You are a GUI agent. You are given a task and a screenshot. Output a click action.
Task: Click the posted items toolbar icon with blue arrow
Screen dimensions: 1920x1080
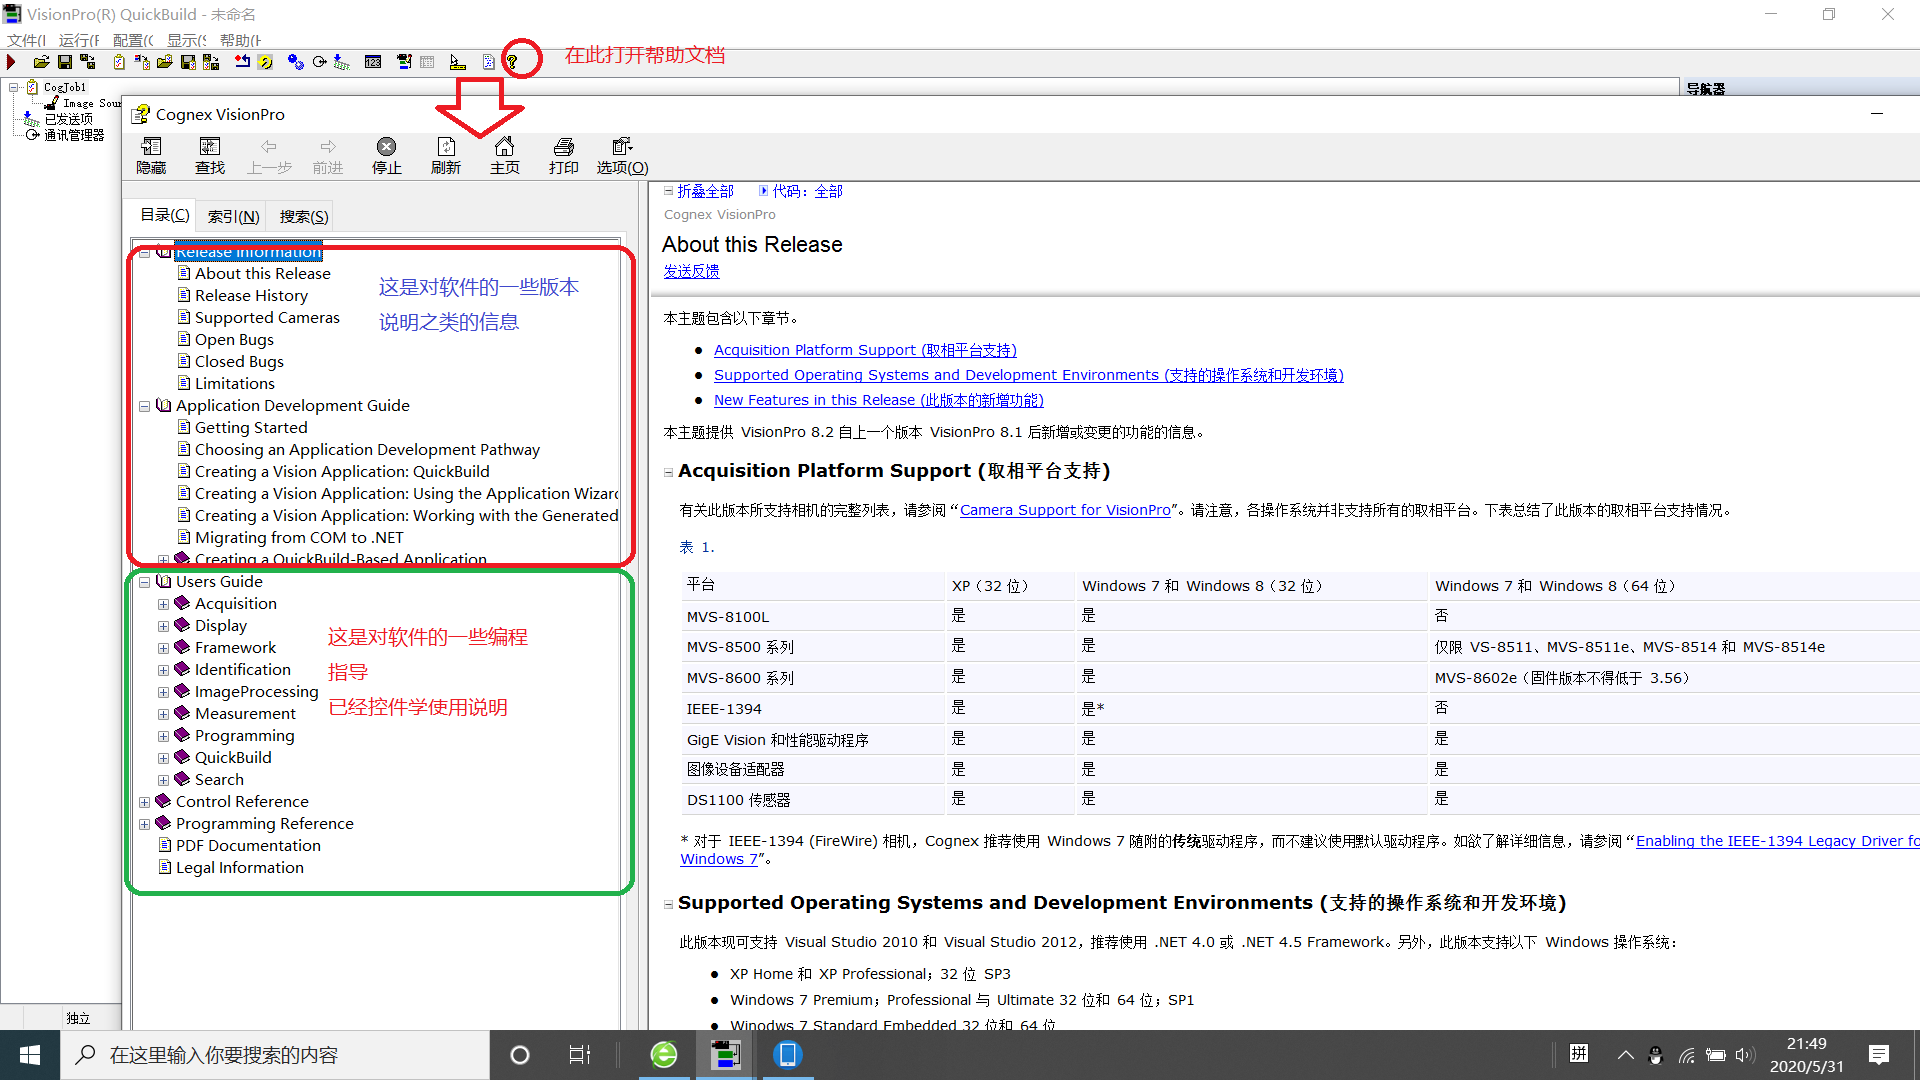pos(341,62)
